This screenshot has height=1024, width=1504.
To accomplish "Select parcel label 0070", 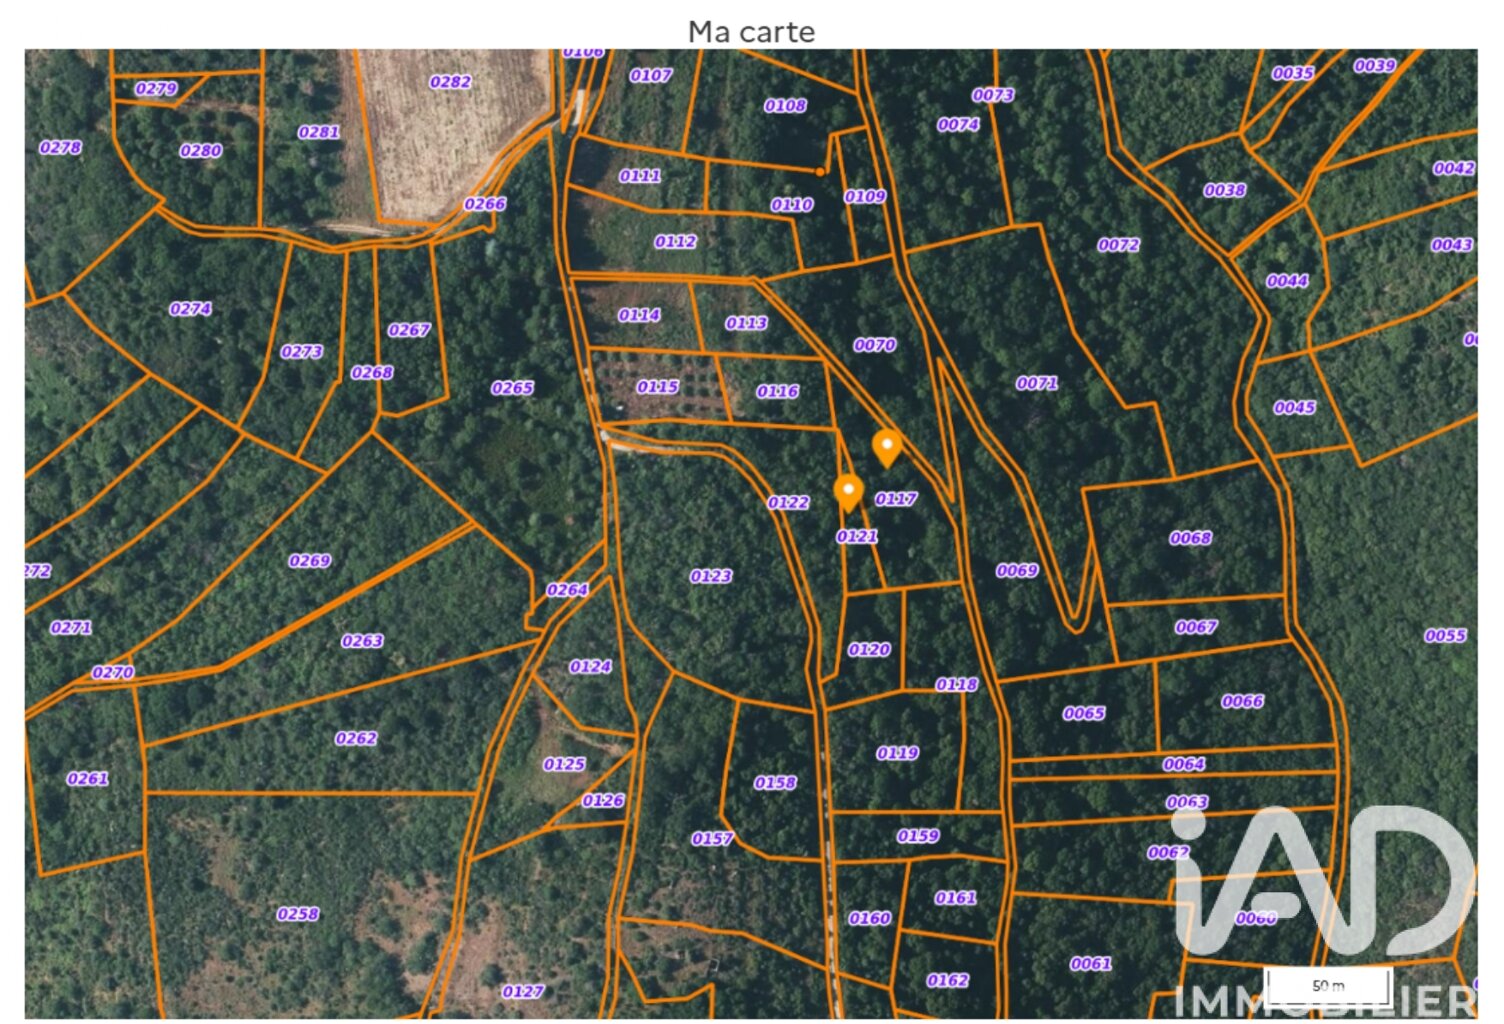I will pos(875,345).
